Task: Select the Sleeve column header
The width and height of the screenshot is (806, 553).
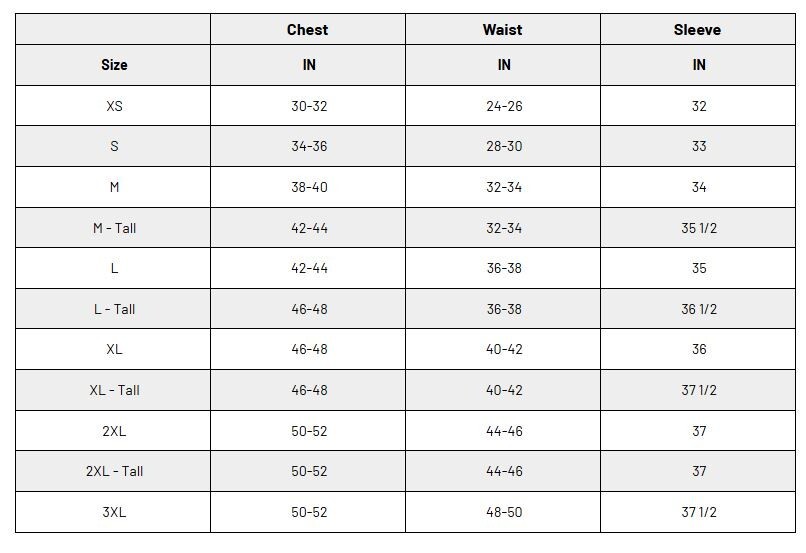Action: click(x=698, y=30)
